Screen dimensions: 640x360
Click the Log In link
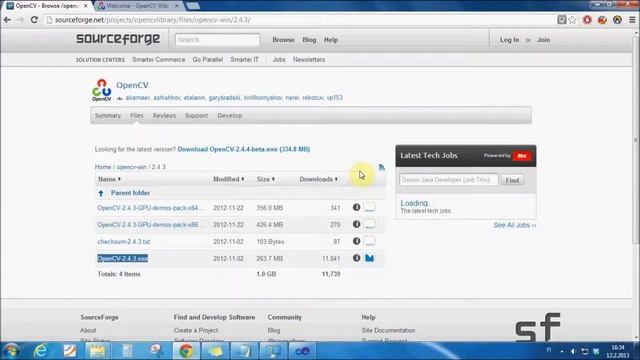[x=509, y=40]
